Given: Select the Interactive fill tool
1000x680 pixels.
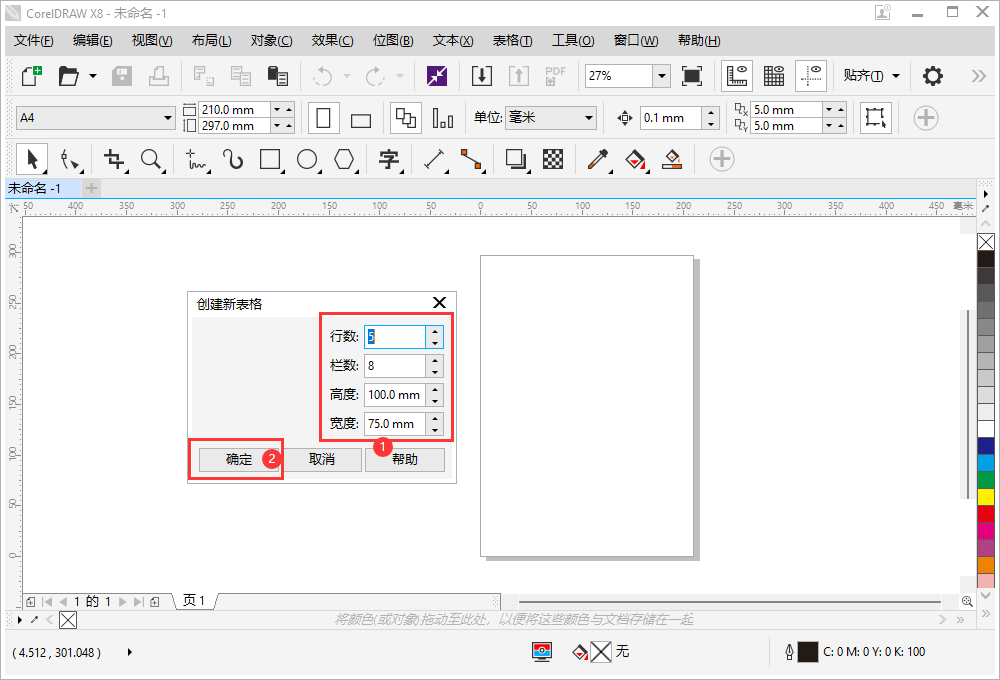Looking at the screenshot, I should [636, 159].
